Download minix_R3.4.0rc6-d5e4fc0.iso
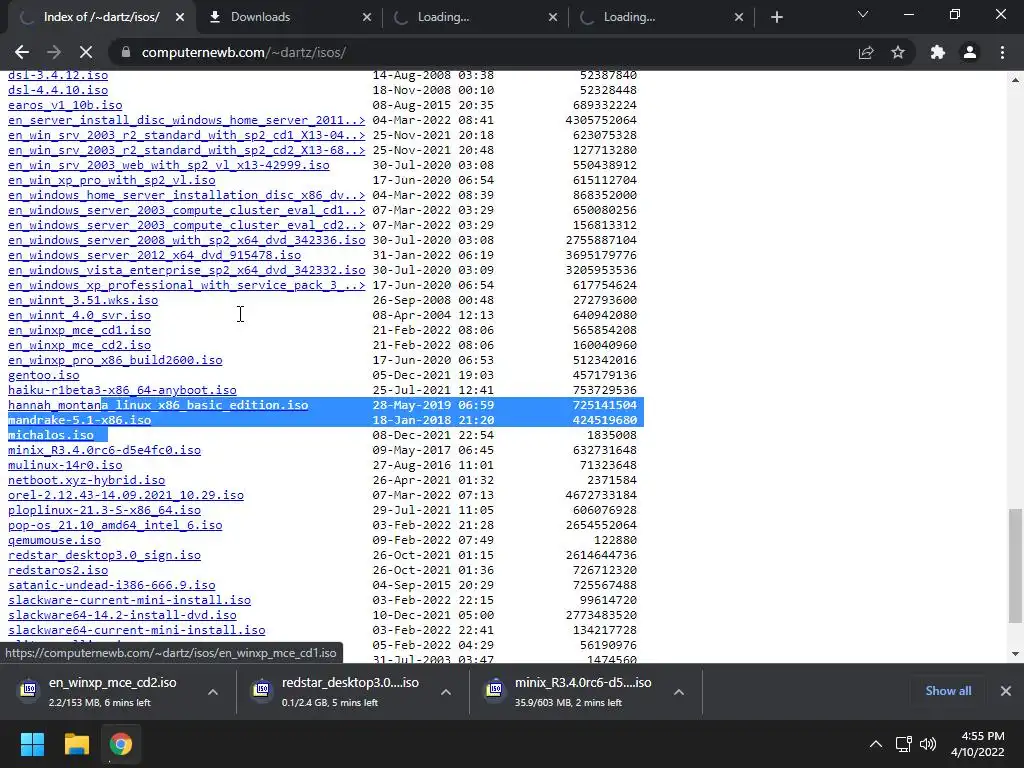Viewport: 1024px width, 768px height. pyautogui.click(x=104, y=450)
